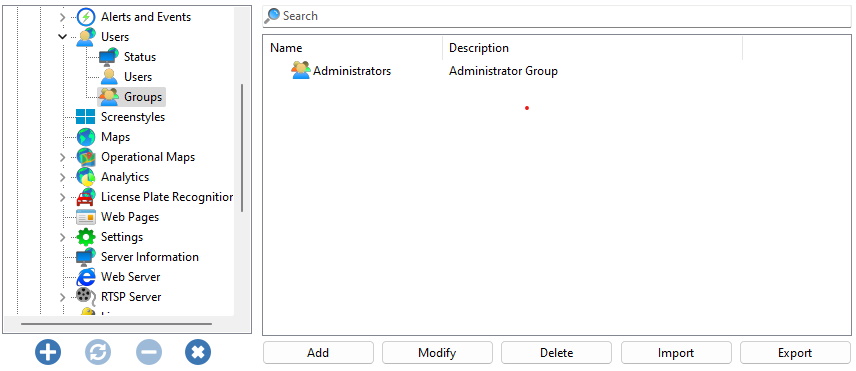Viewport: 856px width, 371px height.
Task: Click the Administrator Group description cell
Action: [x=503, y=71]
